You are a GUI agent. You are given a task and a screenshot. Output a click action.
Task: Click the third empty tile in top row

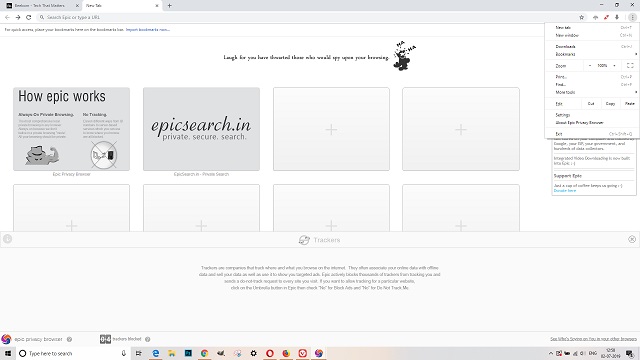tap(331, 129)
